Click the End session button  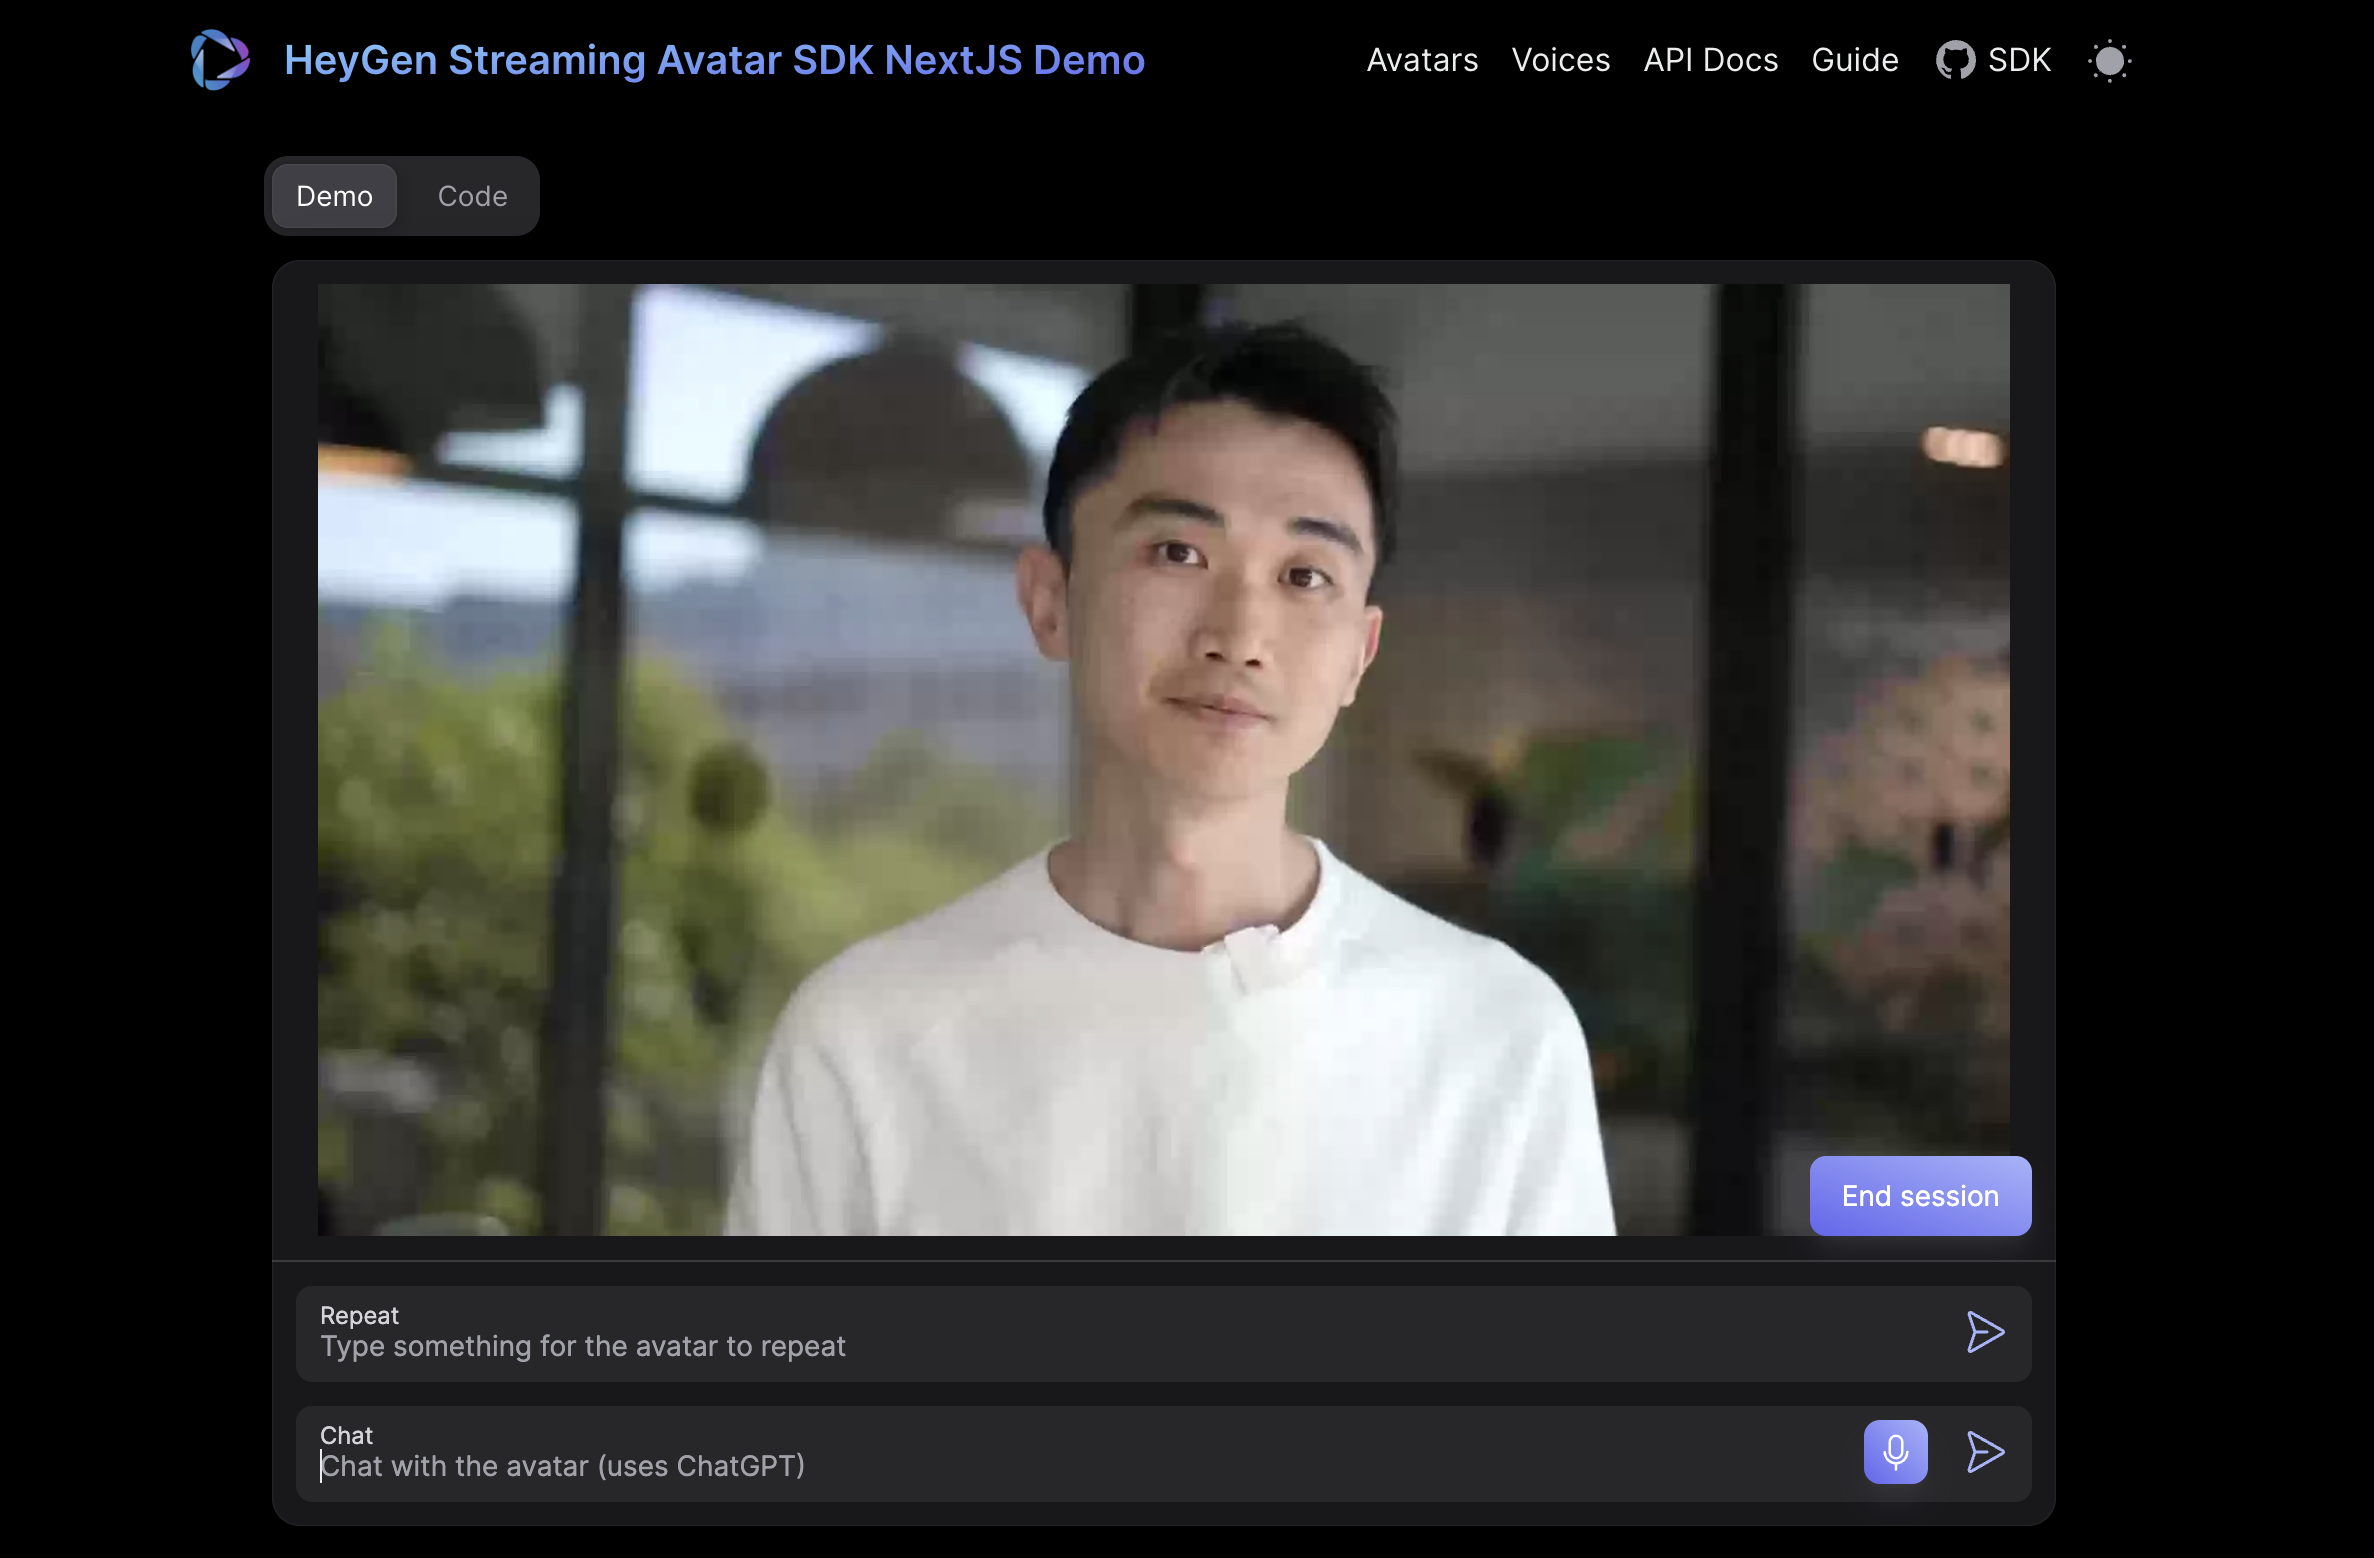1919,1195
